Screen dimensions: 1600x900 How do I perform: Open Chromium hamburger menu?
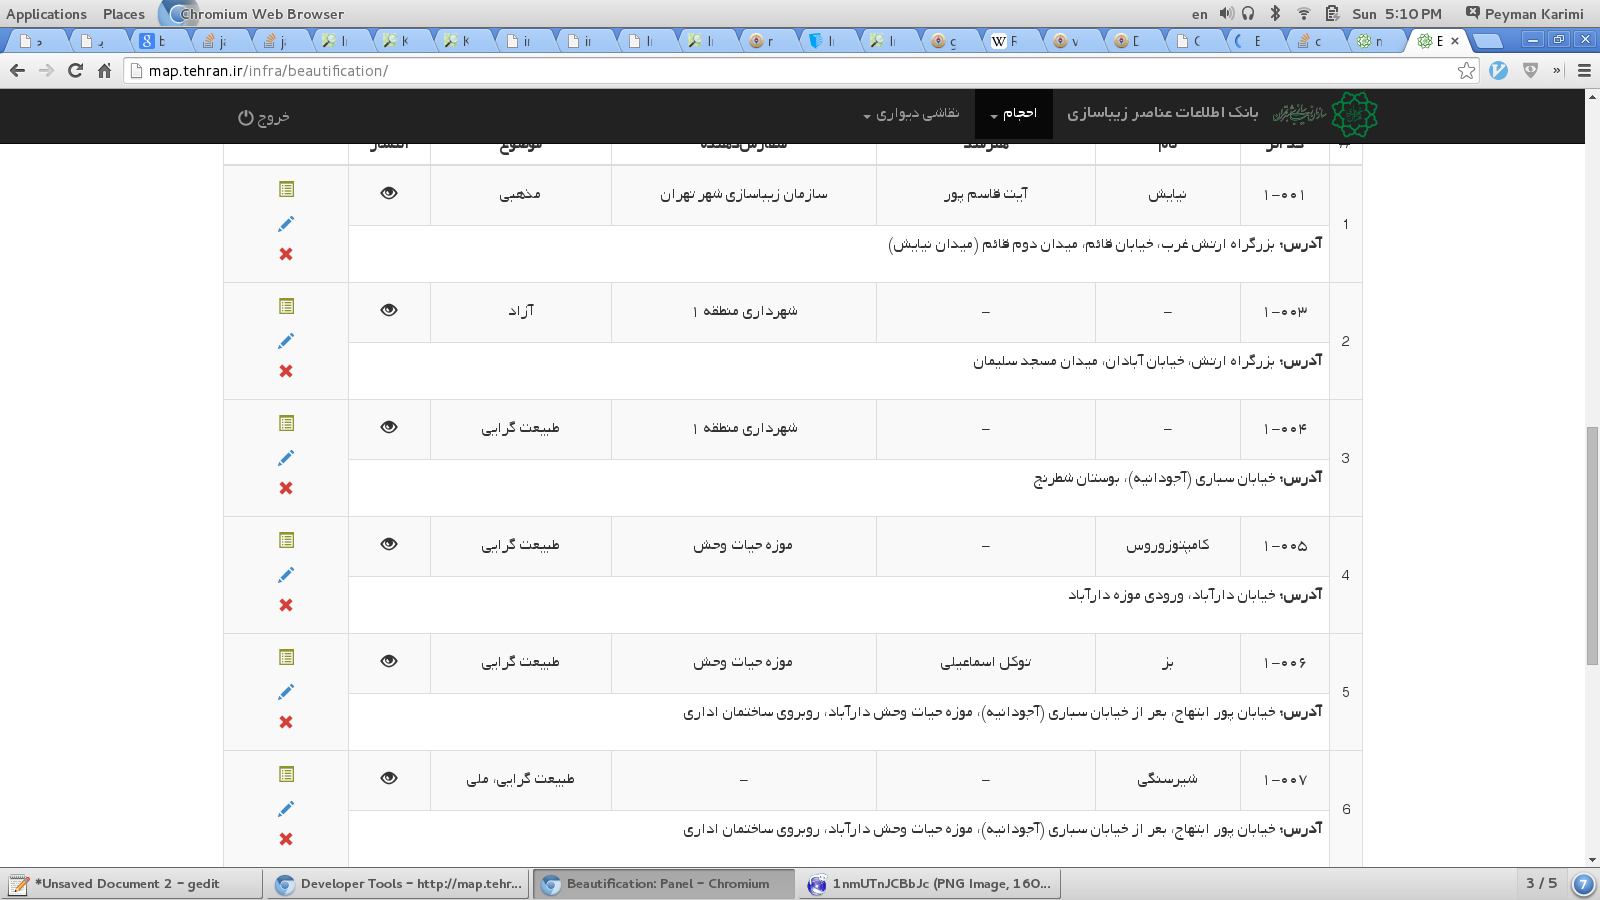point(1584,70)
